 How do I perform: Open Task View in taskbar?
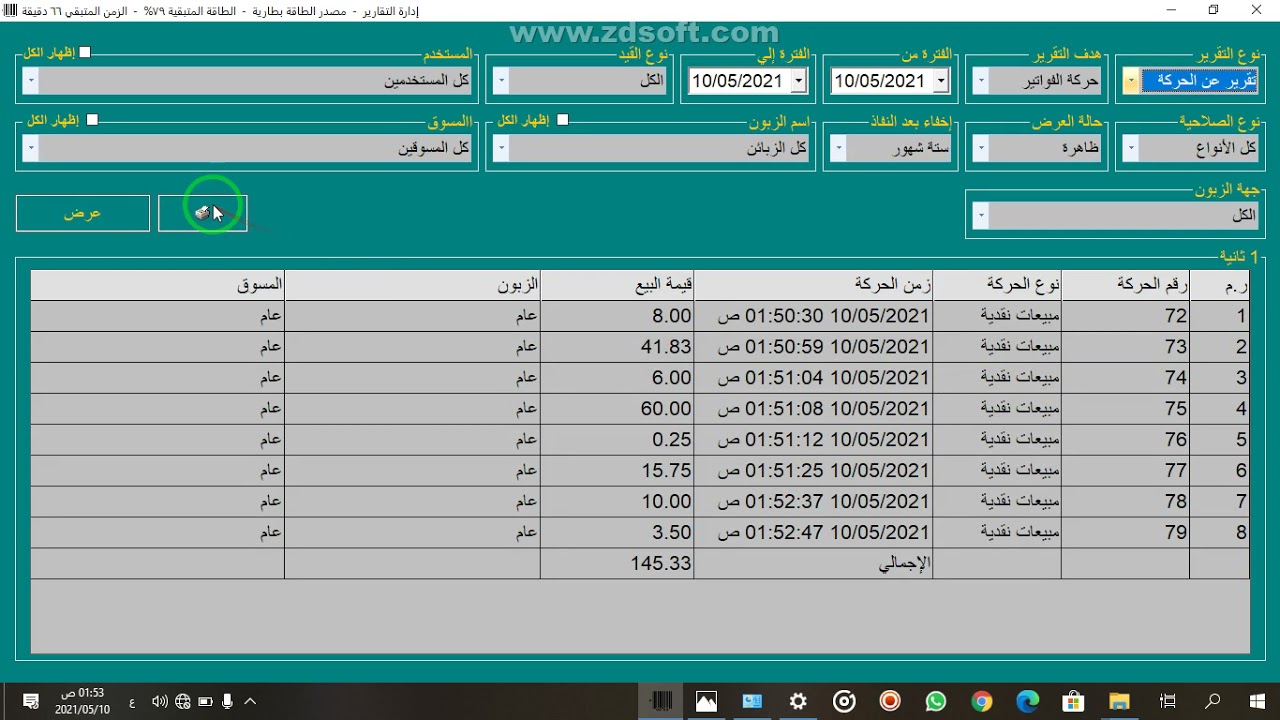1166,701
